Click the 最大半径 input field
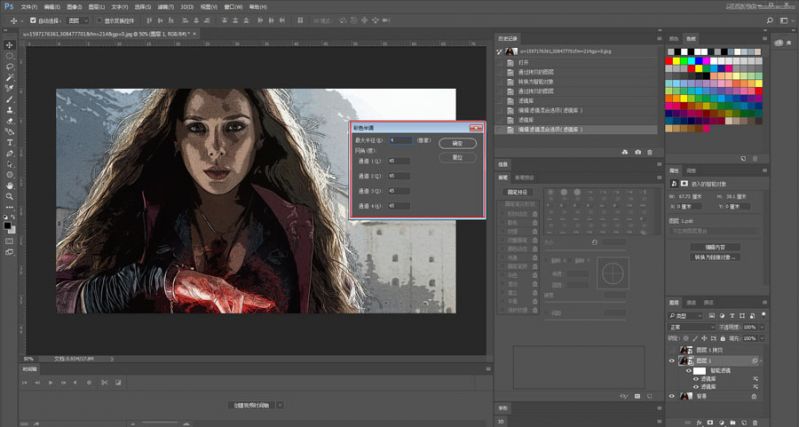Image resolution: width=799 pixels, height=427 pixels. [x=401, y=141]
